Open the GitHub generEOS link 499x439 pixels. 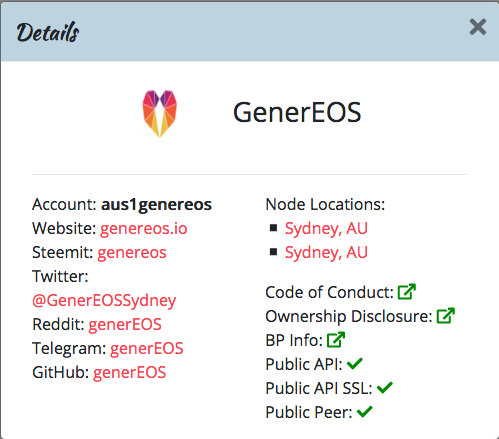(129, 373)
